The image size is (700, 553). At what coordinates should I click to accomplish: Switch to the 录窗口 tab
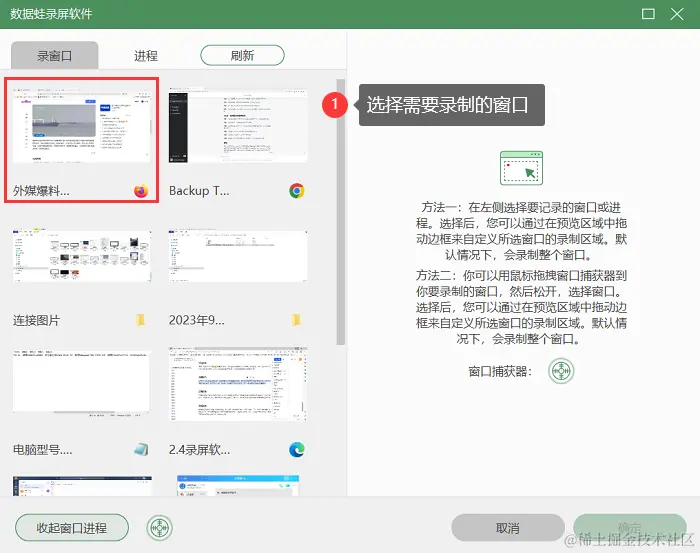pos(54,55)
